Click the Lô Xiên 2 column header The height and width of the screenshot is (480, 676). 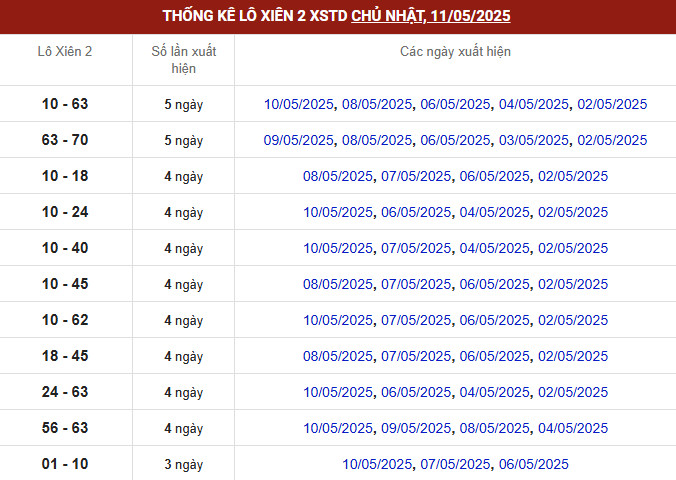click(x=65, y=52)
